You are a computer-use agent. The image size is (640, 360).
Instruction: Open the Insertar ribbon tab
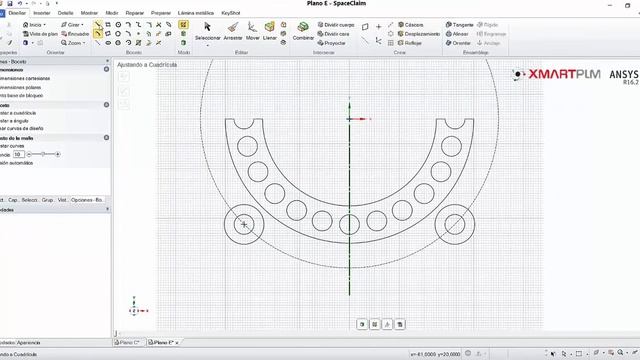tap(42, 13)
